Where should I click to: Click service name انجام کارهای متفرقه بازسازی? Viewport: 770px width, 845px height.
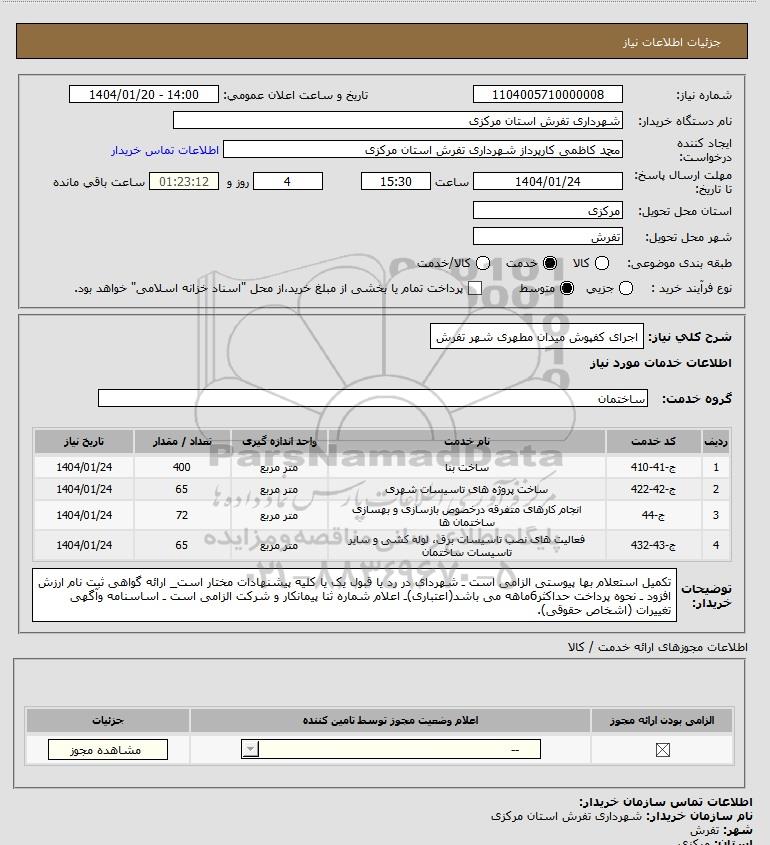coord(467,515)
